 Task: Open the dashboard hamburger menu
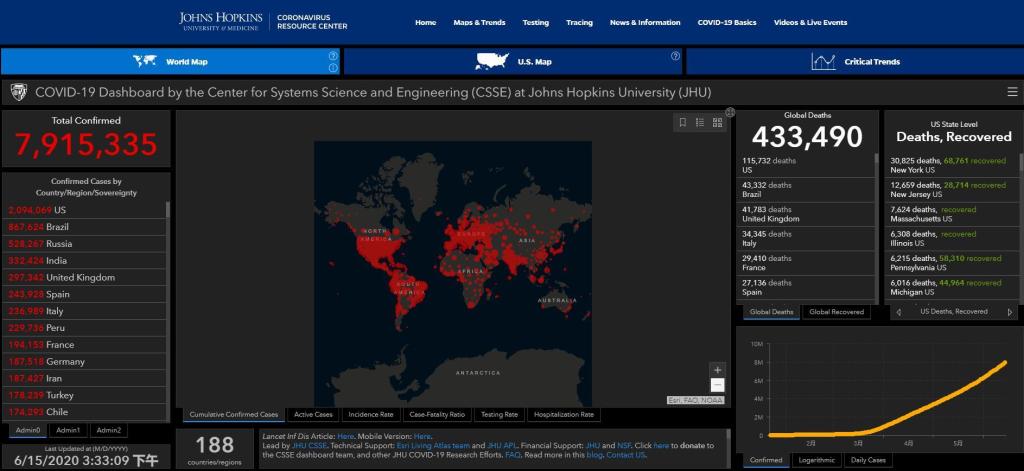click(x=1012, y=92)
